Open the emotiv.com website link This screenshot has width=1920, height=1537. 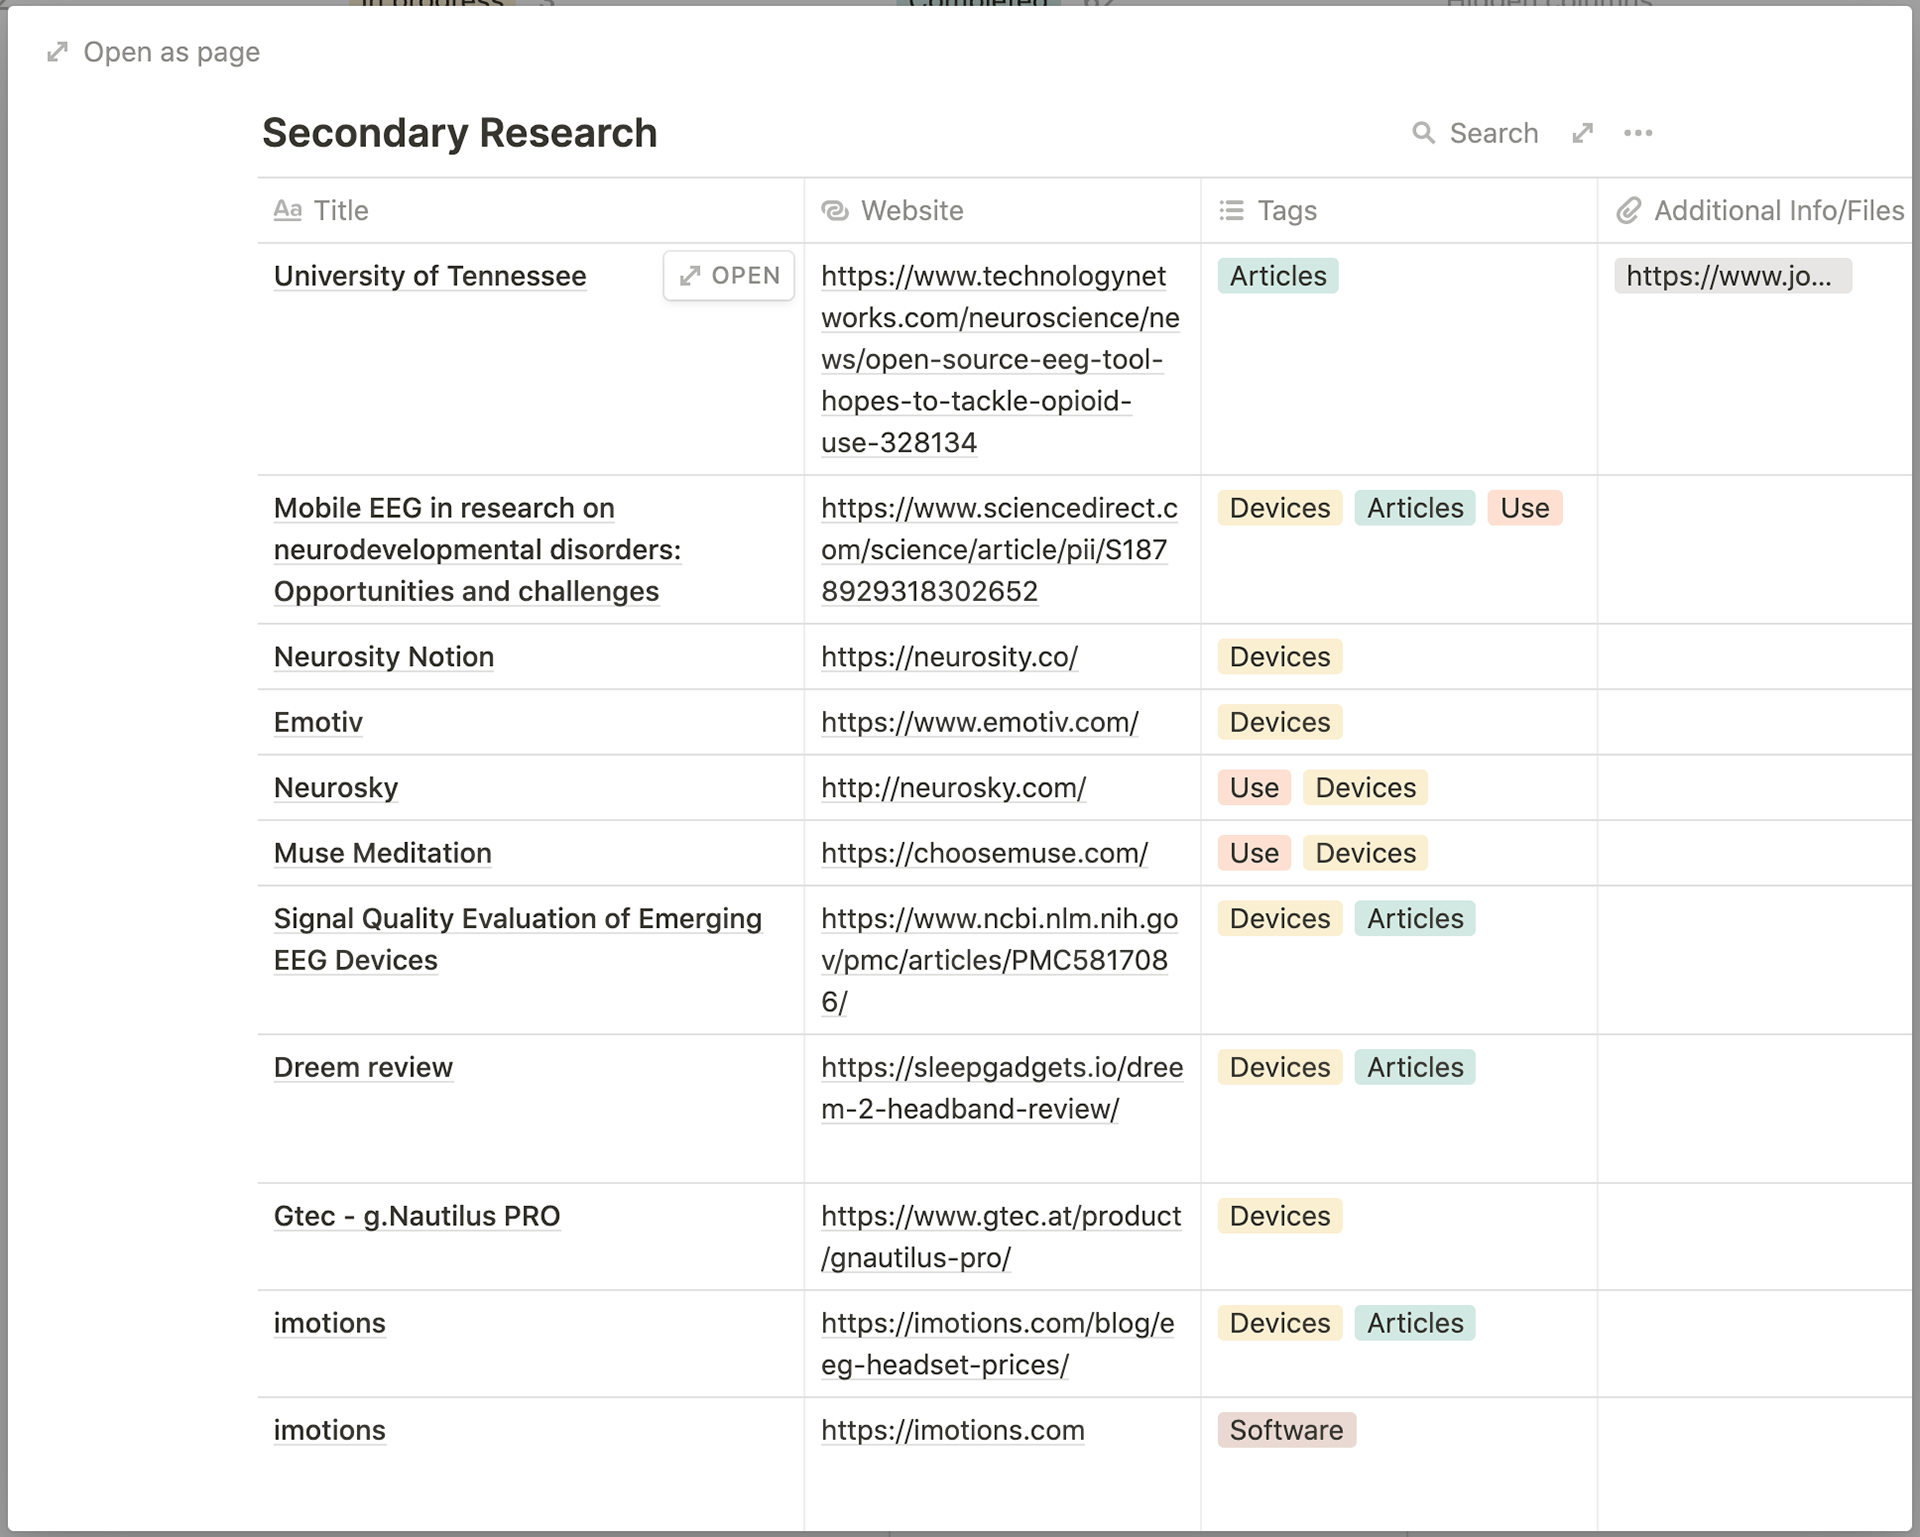(x=979, y=722)
